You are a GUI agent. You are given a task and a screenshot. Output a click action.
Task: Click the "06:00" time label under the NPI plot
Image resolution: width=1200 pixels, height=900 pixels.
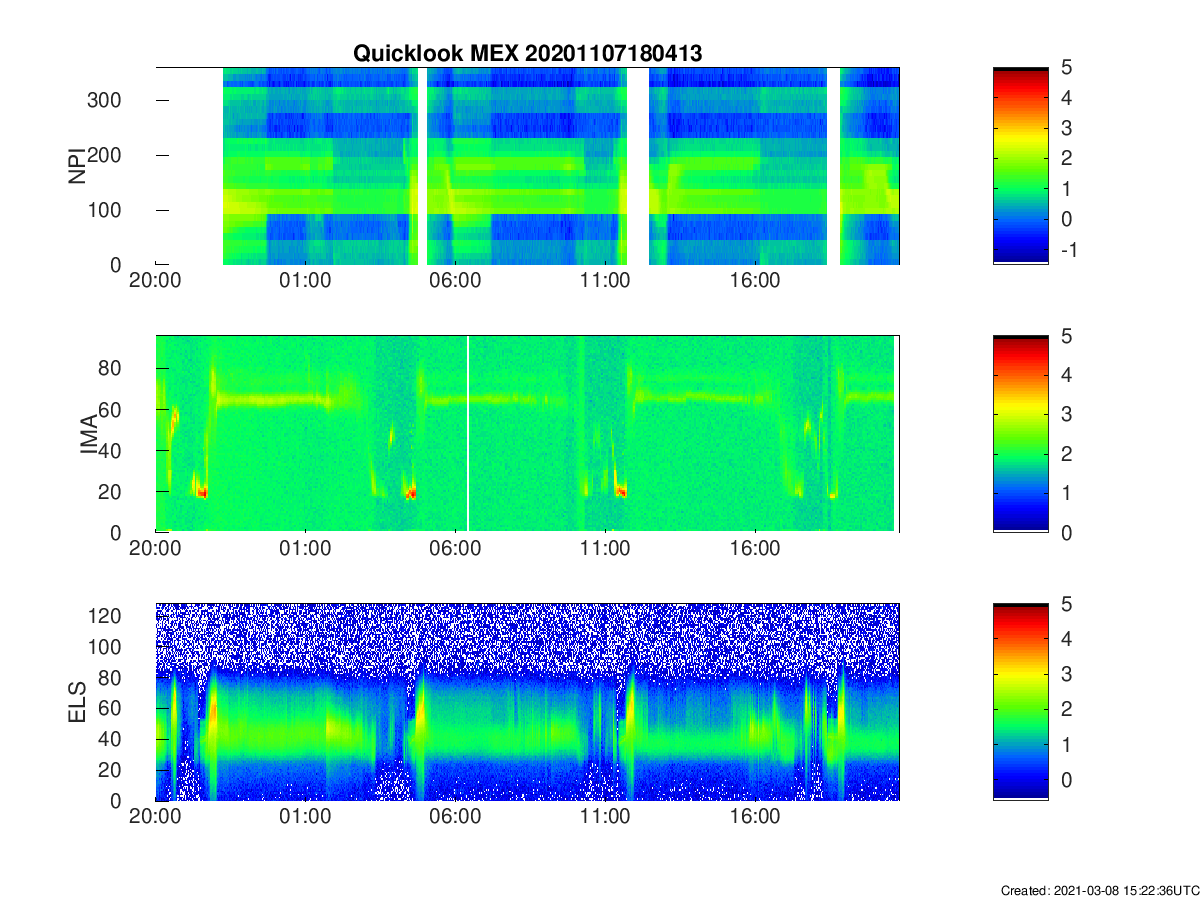click(x=455, y=281)
